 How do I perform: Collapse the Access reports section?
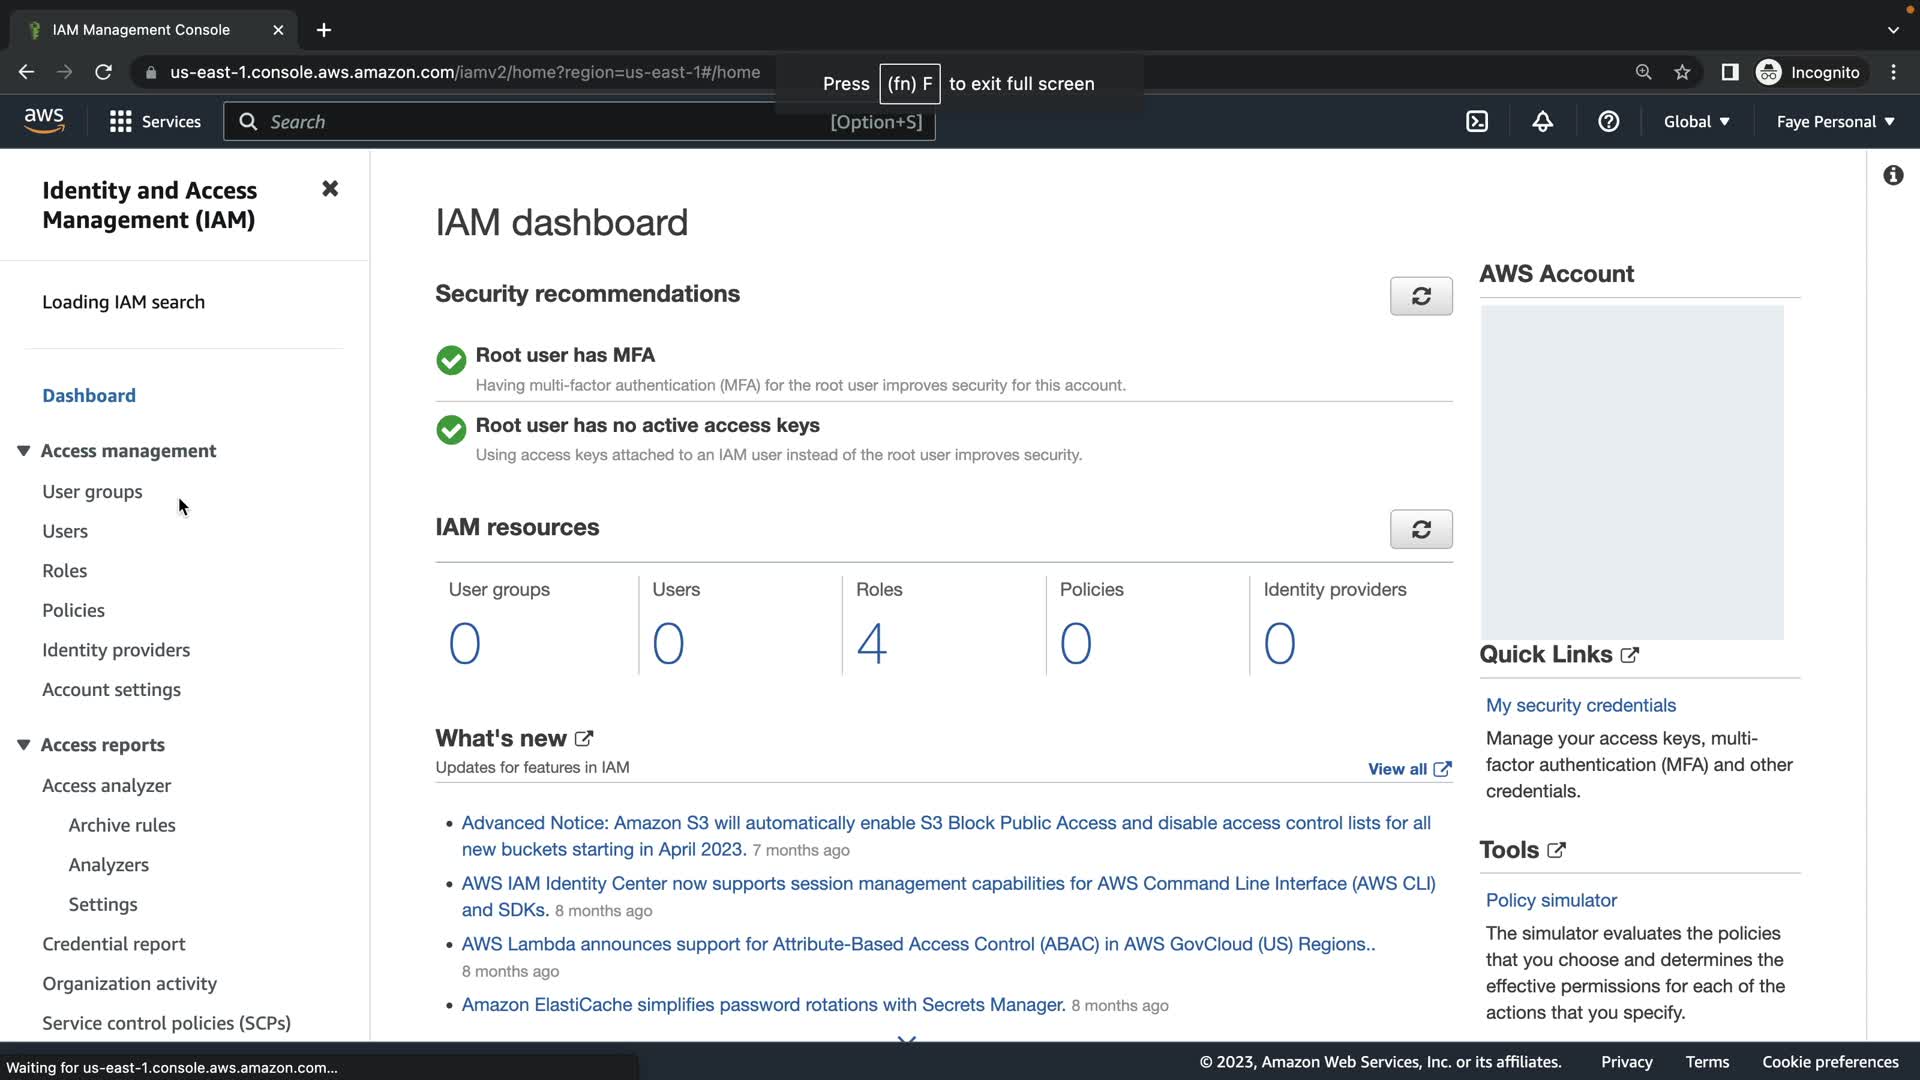click(x=23, y=745)
